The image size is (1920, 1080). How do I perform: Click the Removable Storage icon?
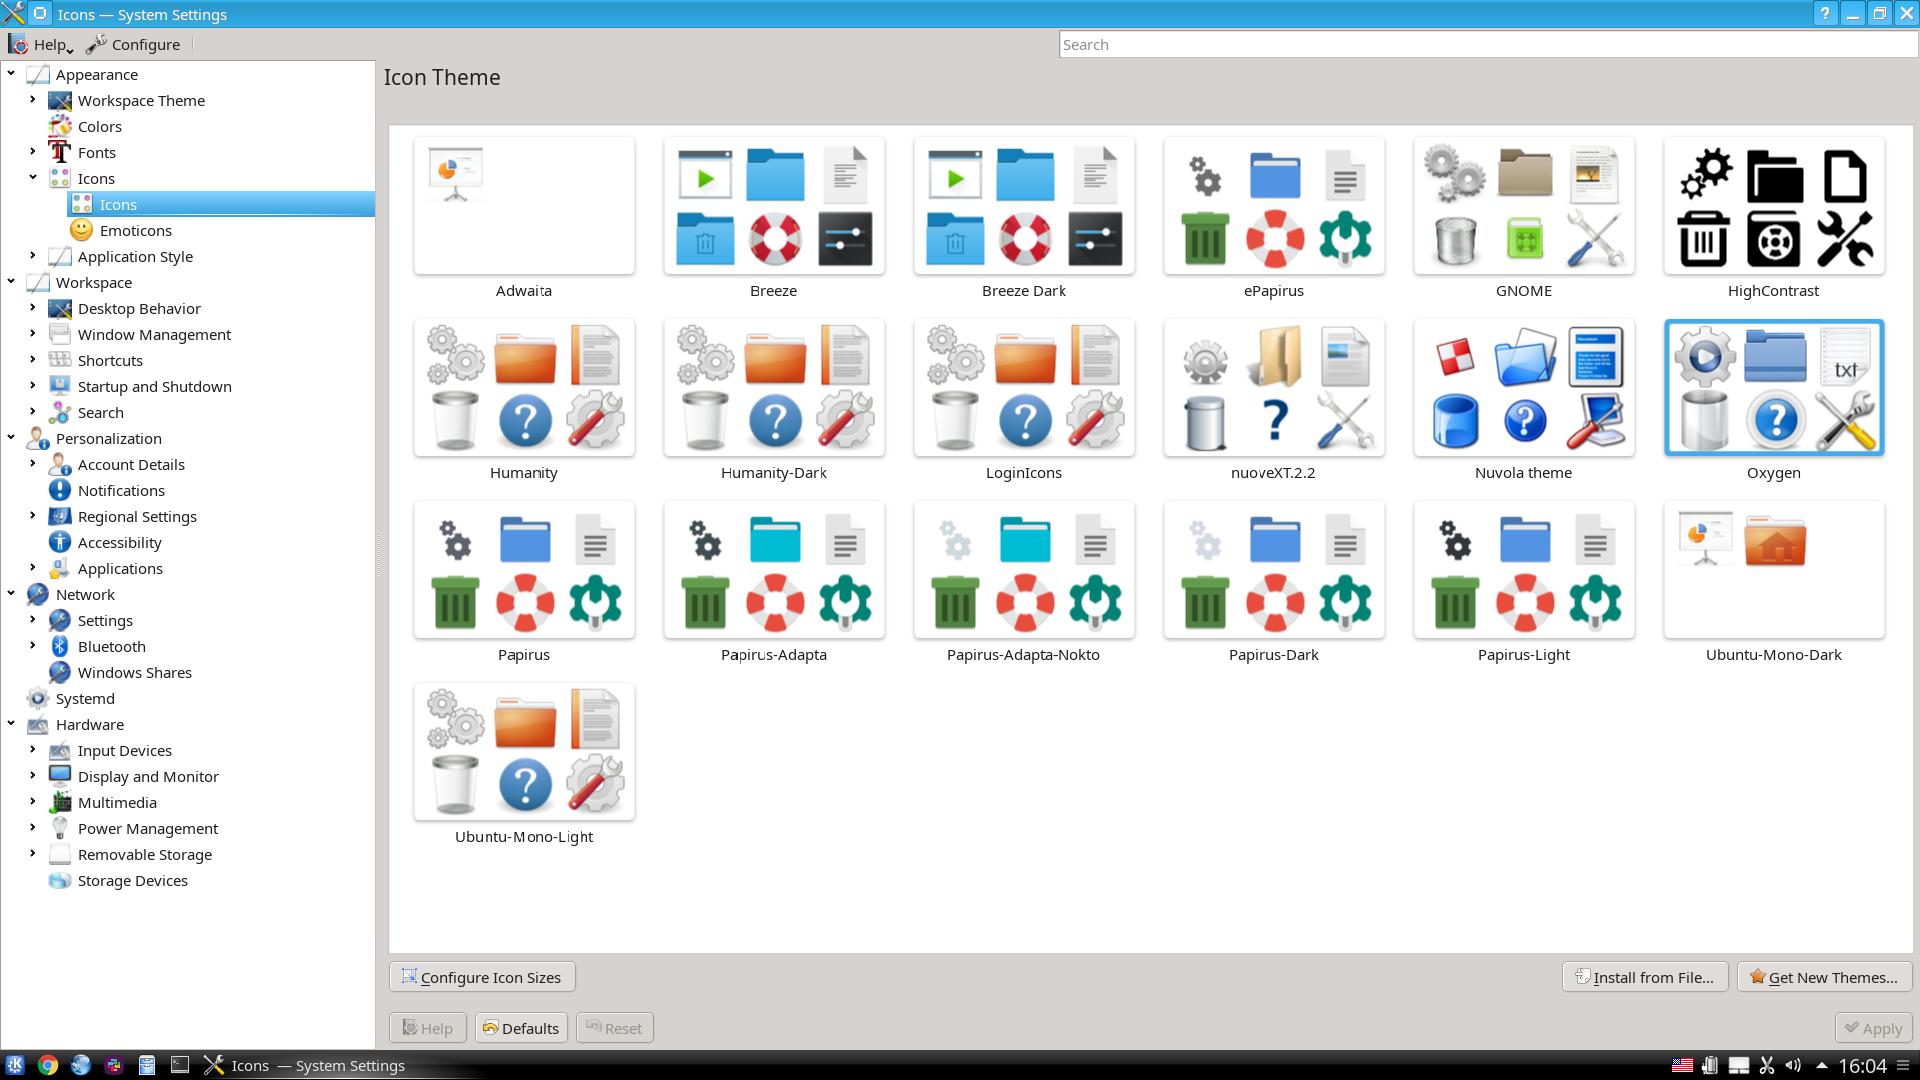click(x=60, y=854)
